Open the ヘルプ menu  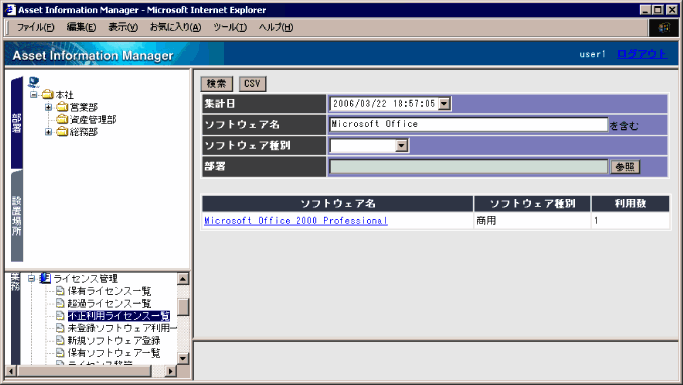click(275, 27)
